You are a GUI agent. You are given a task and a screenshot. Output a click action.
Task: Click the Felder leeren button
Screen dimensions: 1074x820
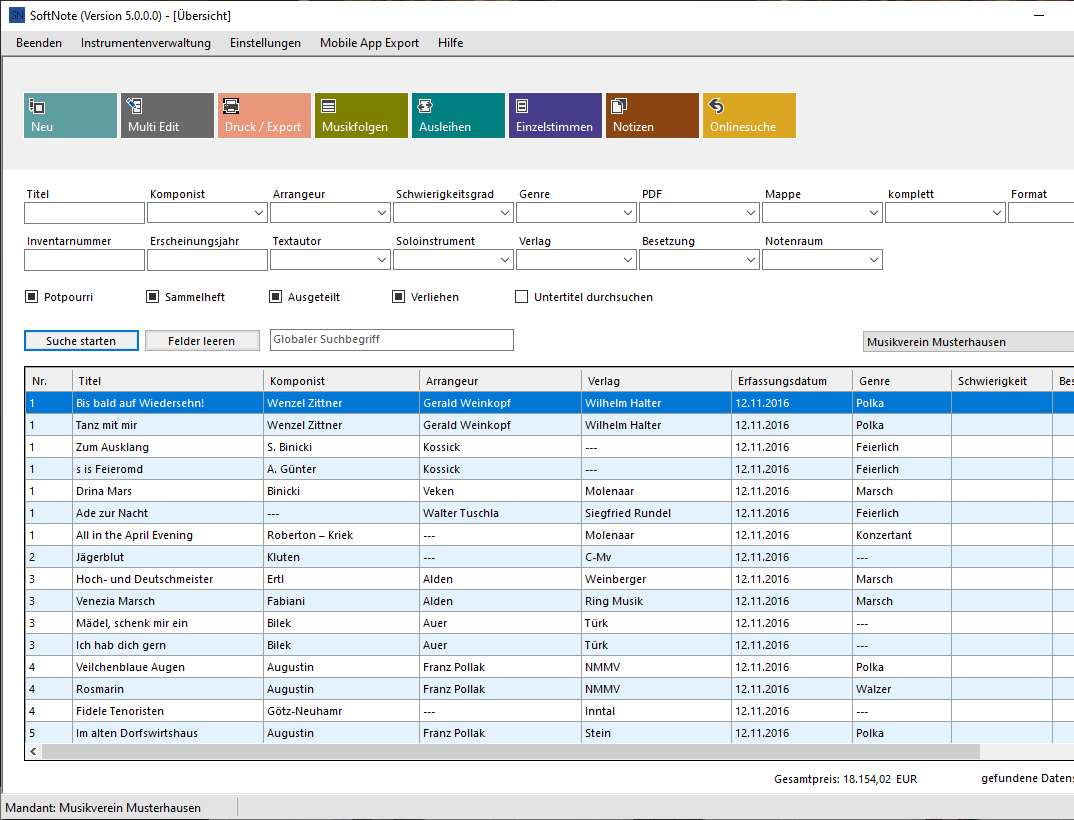click(x=202, y=341)
